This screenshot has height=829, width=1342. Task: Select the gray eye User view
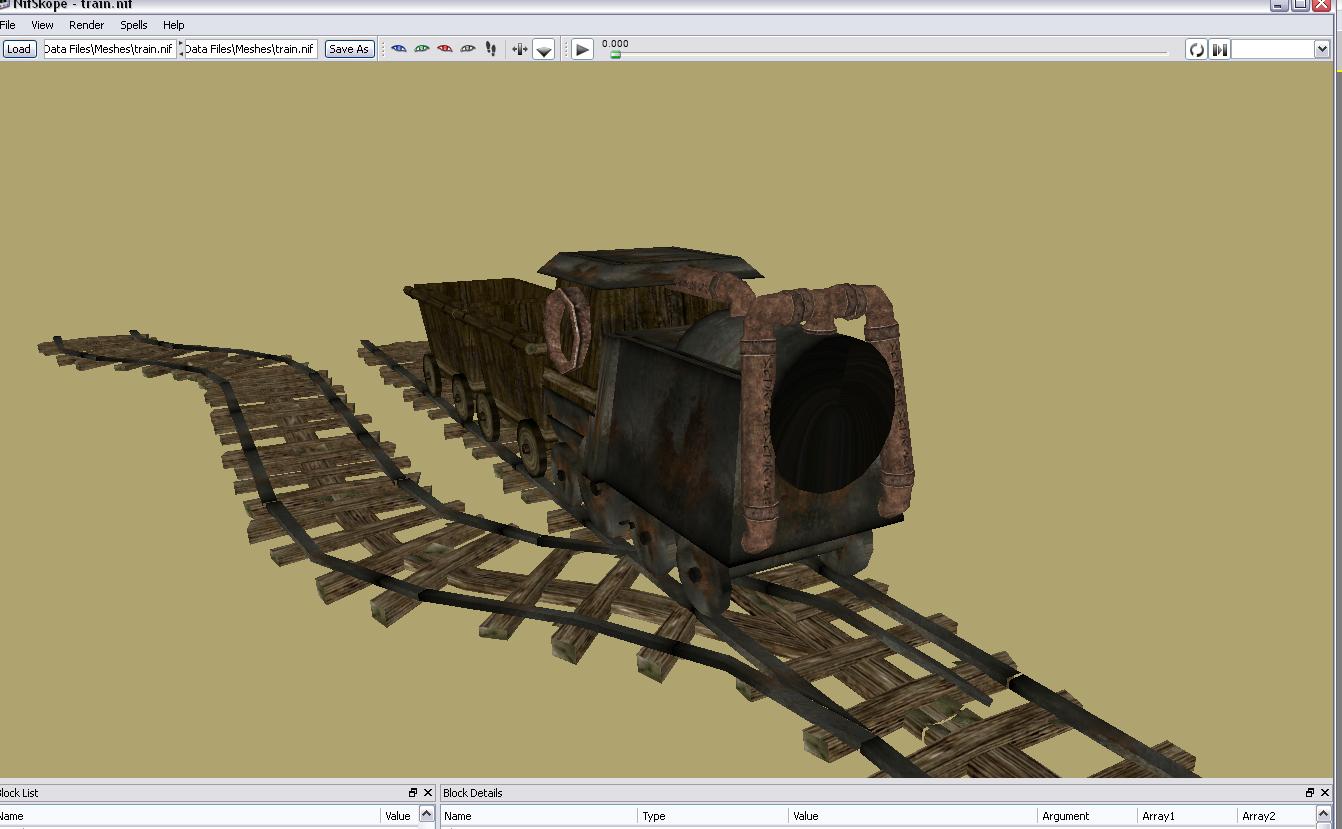click(x=468, y=49)
